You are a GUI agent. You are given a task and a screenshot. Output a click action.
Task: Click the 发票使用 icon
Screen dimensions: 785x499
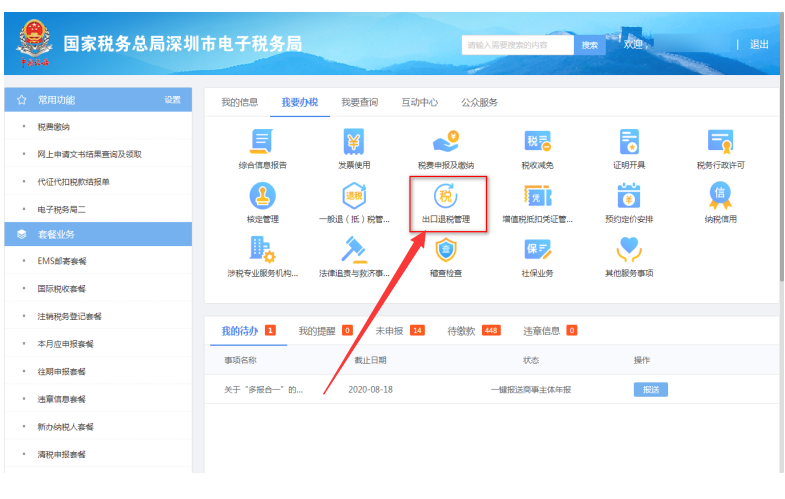point(353,142)
